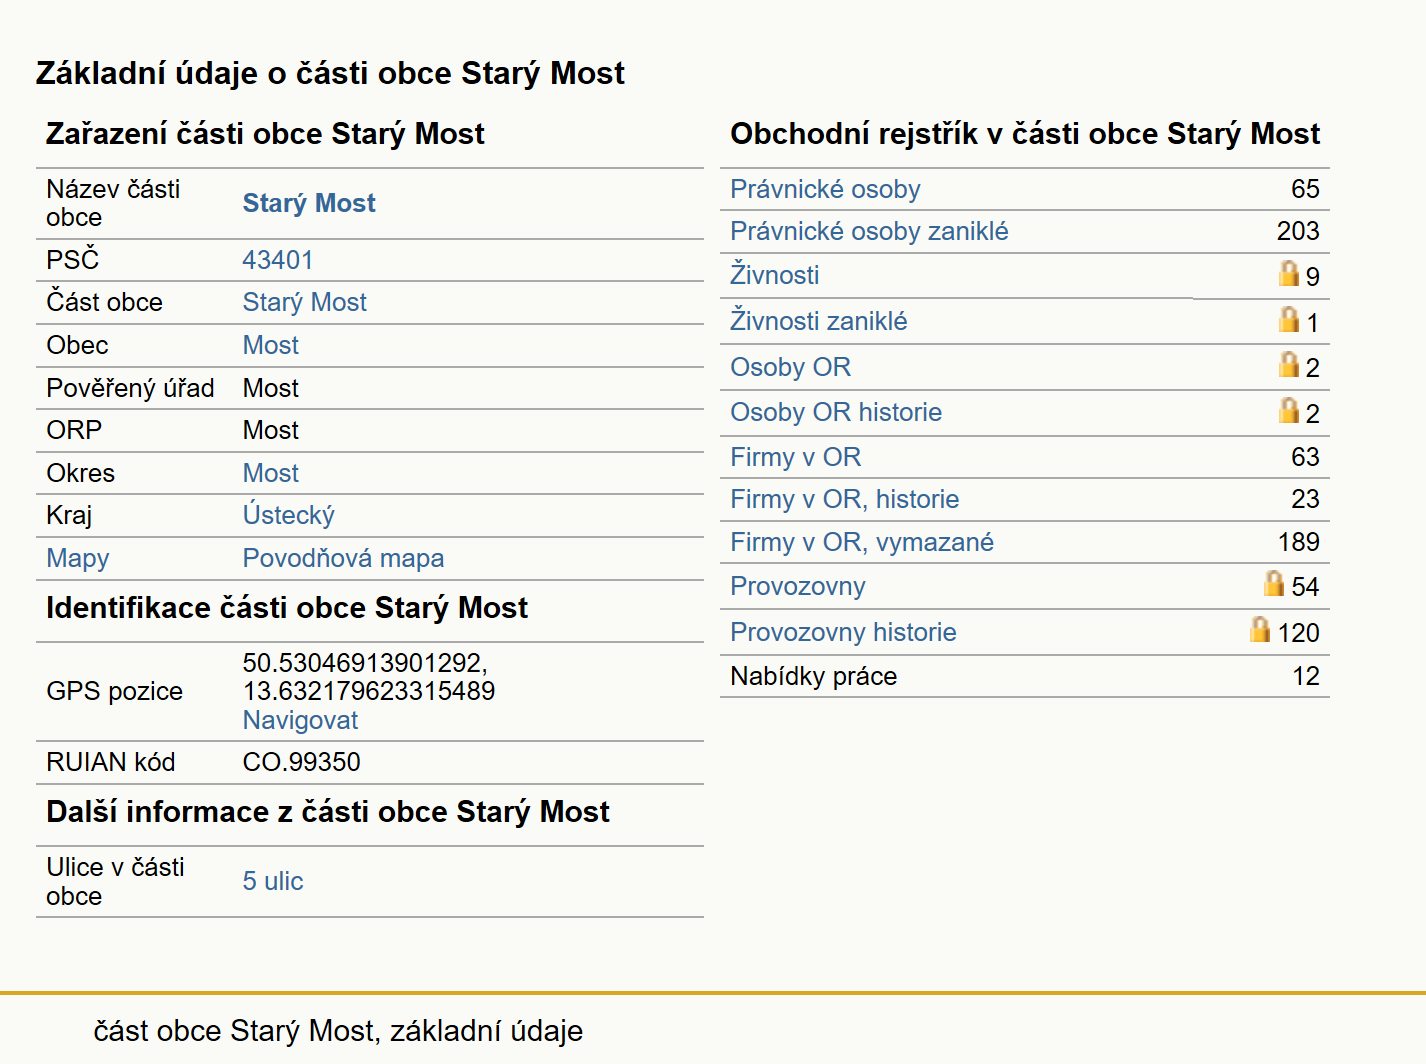Click the bold Starý Most name link
Image resolution: width=1426 pixels, height=1064 pixels.
coord(309,203)
